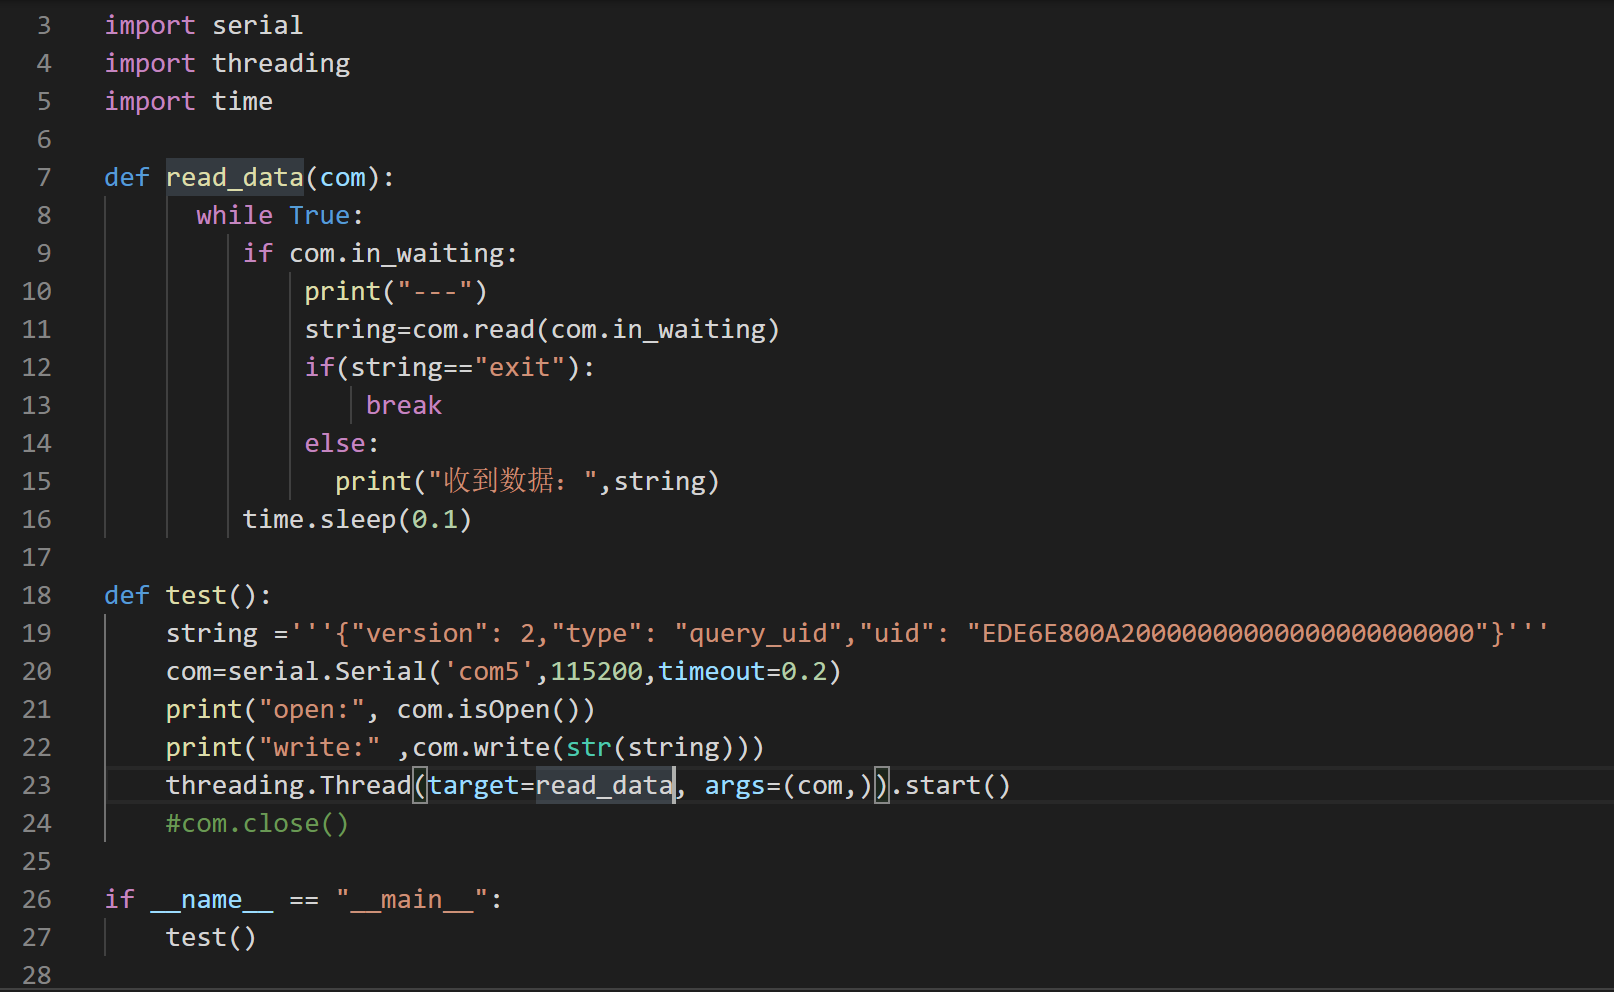Click the word 'serial' in import statement
1614x992 pixels.
[x=257, y=25]
